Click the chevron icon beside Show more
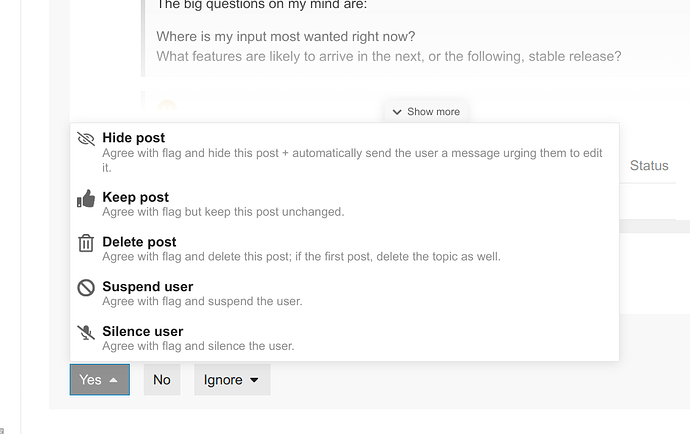Viewport: 690px width, 434px height. 397,112
